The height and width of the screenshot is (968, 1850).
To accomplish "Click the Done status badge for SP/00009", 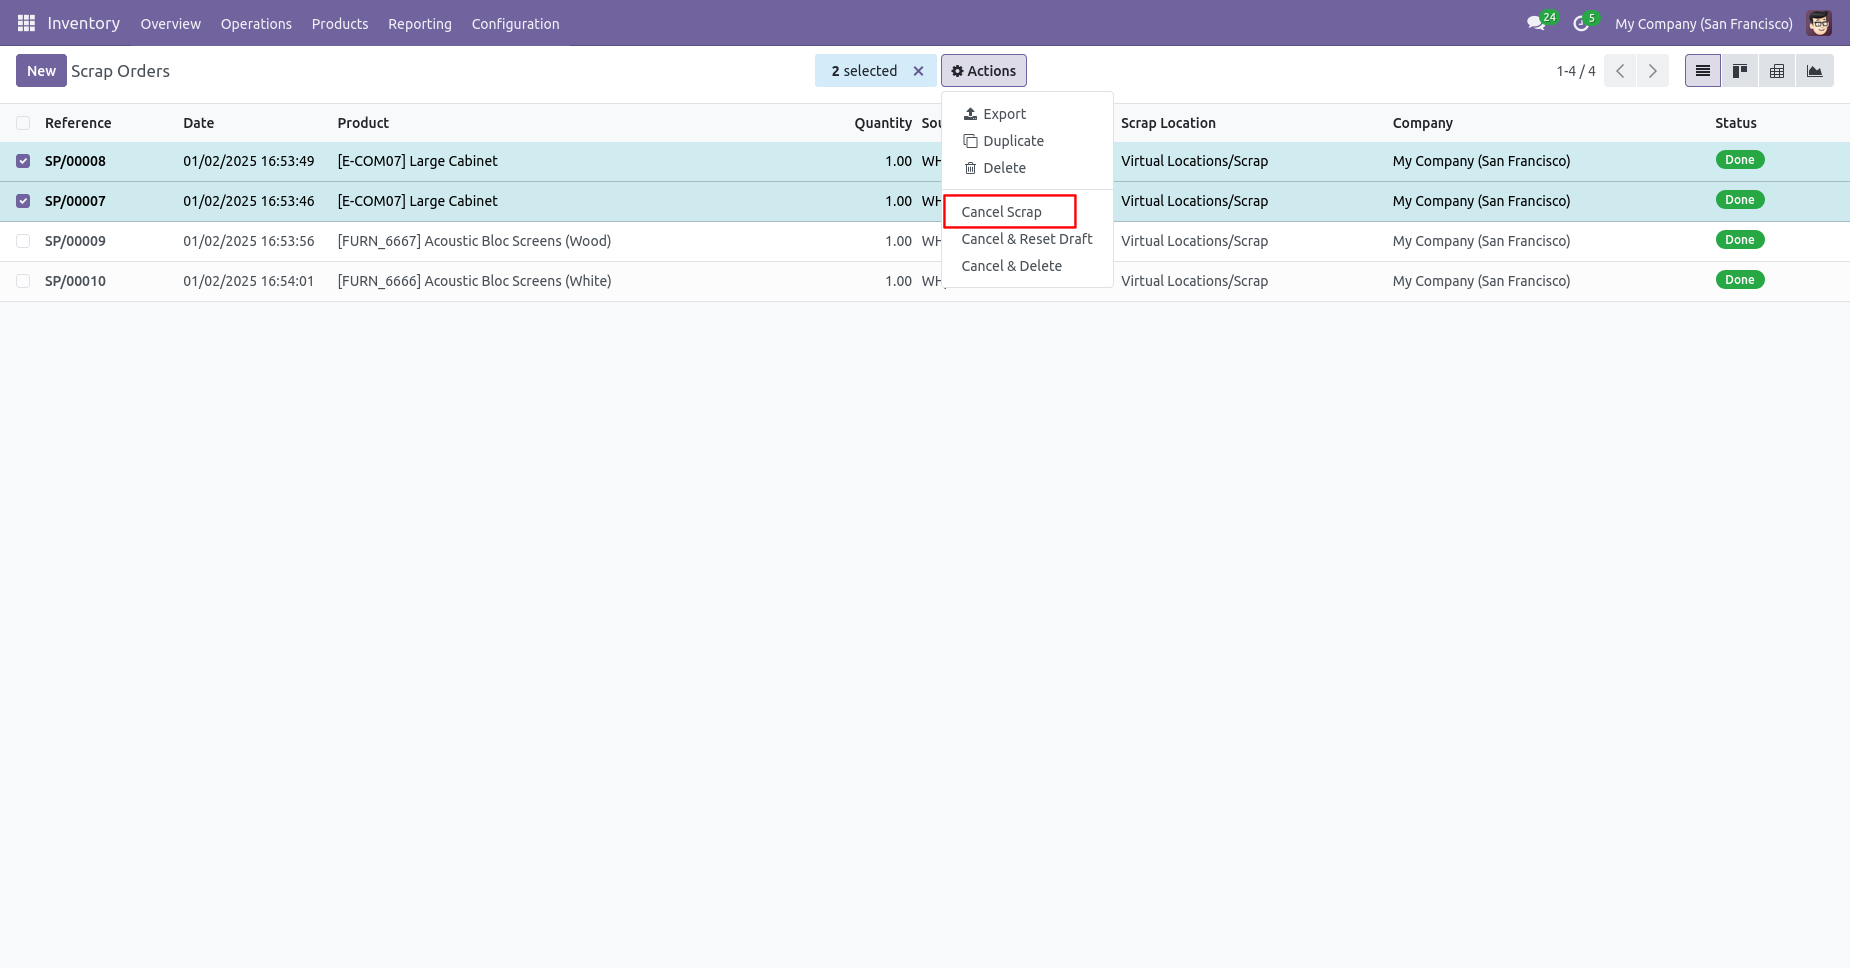I will coord(1739,240).
